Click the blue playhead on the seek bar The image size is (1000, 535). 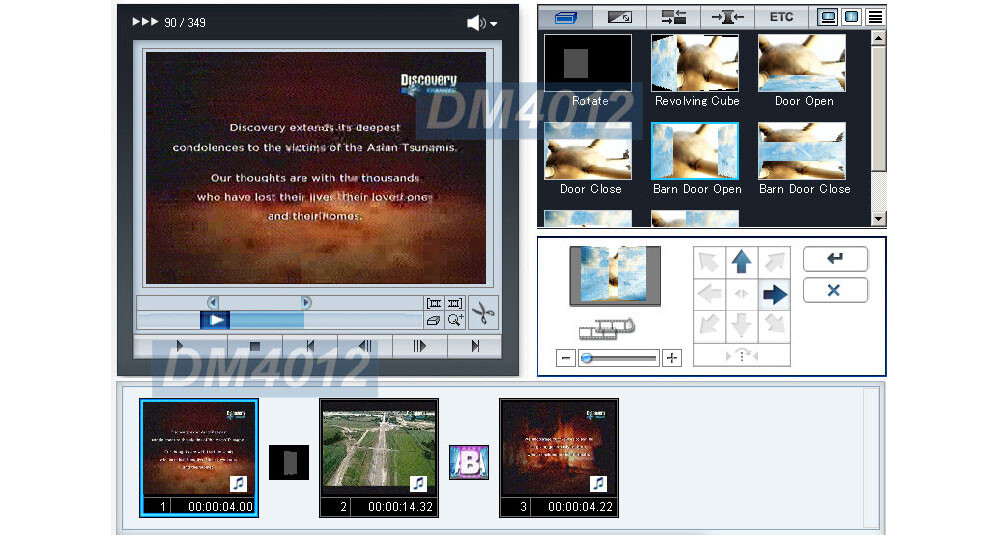[x=215, y=320]
